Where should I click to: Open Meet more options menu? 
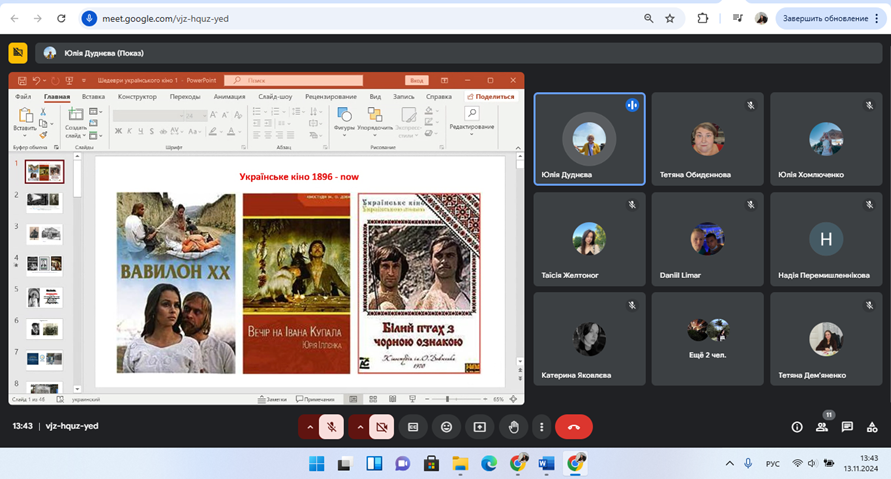(542, 427)
